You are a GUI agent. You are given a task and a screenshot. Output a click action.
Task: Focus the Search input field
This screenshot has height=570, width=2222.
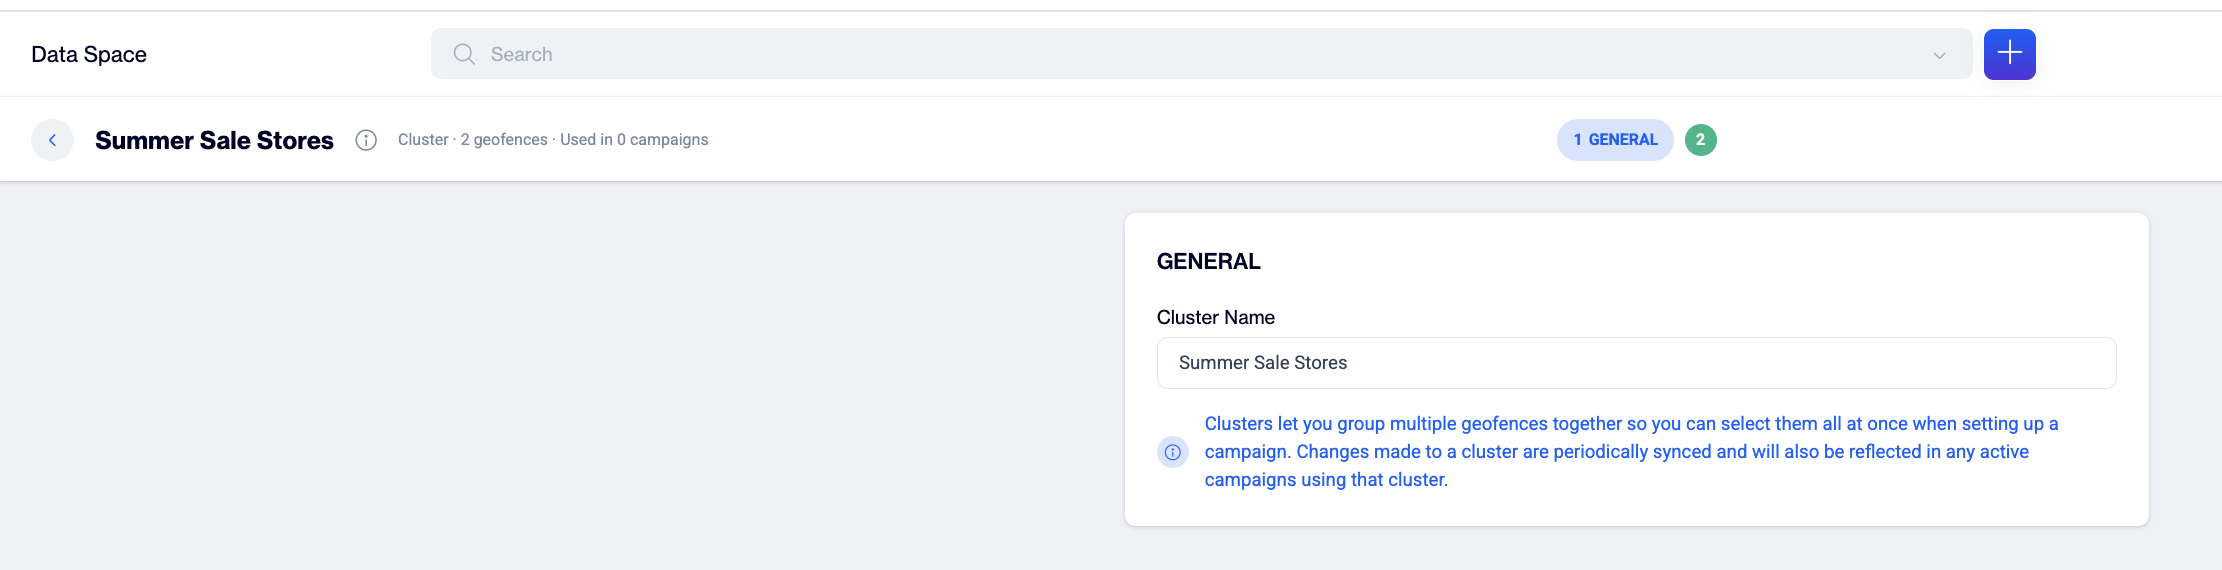tap(1201, 54)
